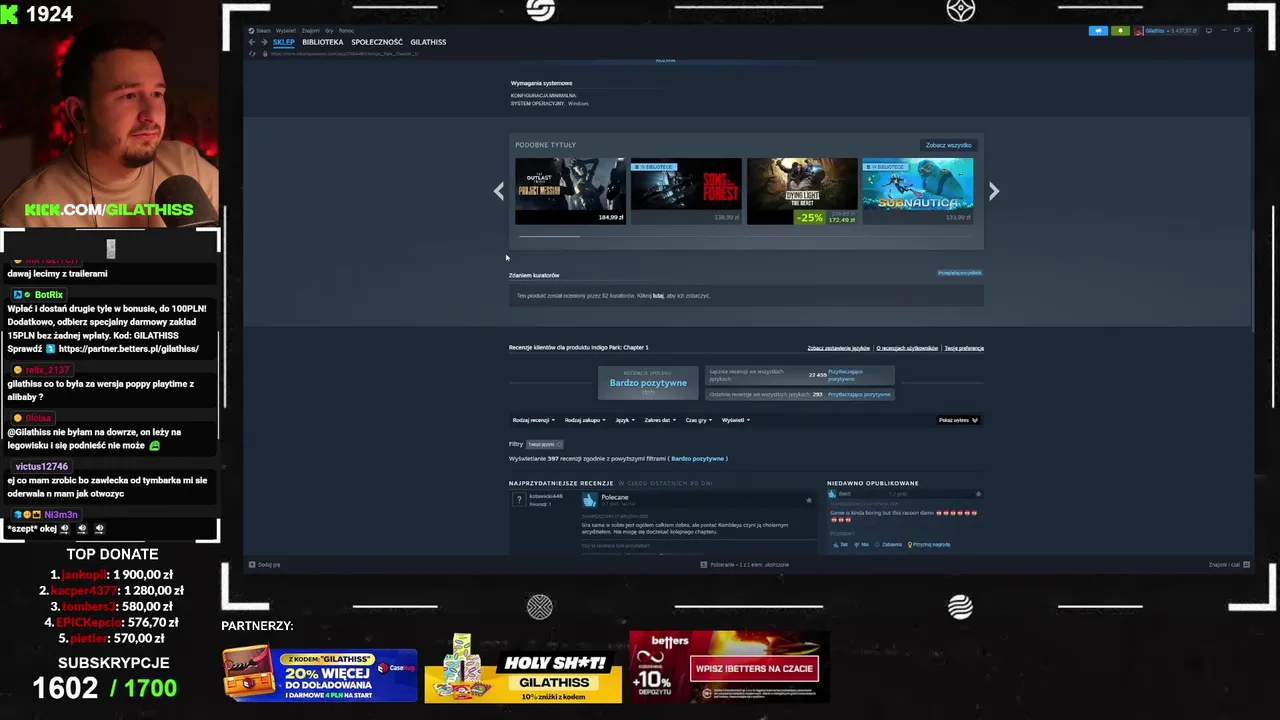Open the Gilathiss account wallet dropdown
The width and height of the screenshot is (1280, 720).
[1167, 31]
